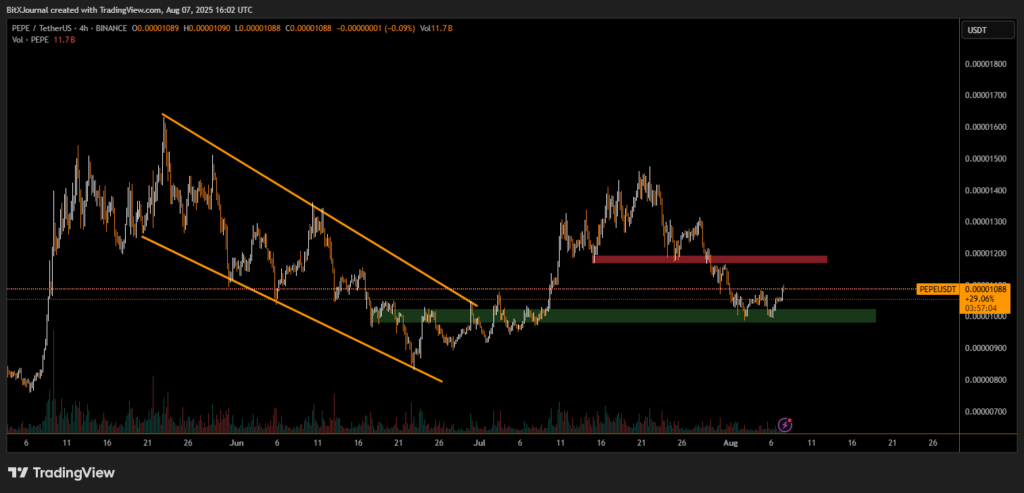Click the purple lightning event icon
The width and height of the screenshot is (1024, 493).
pyautogui.click(x=784, y=424)
